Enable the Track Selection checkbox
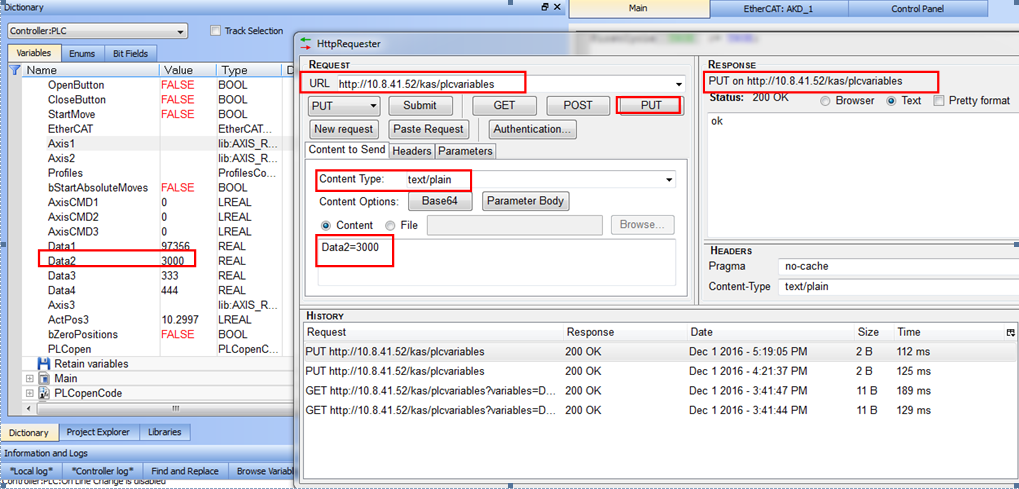Viewport: 1019px width, 489px height. pyautogui.click(x=216, y=31)
